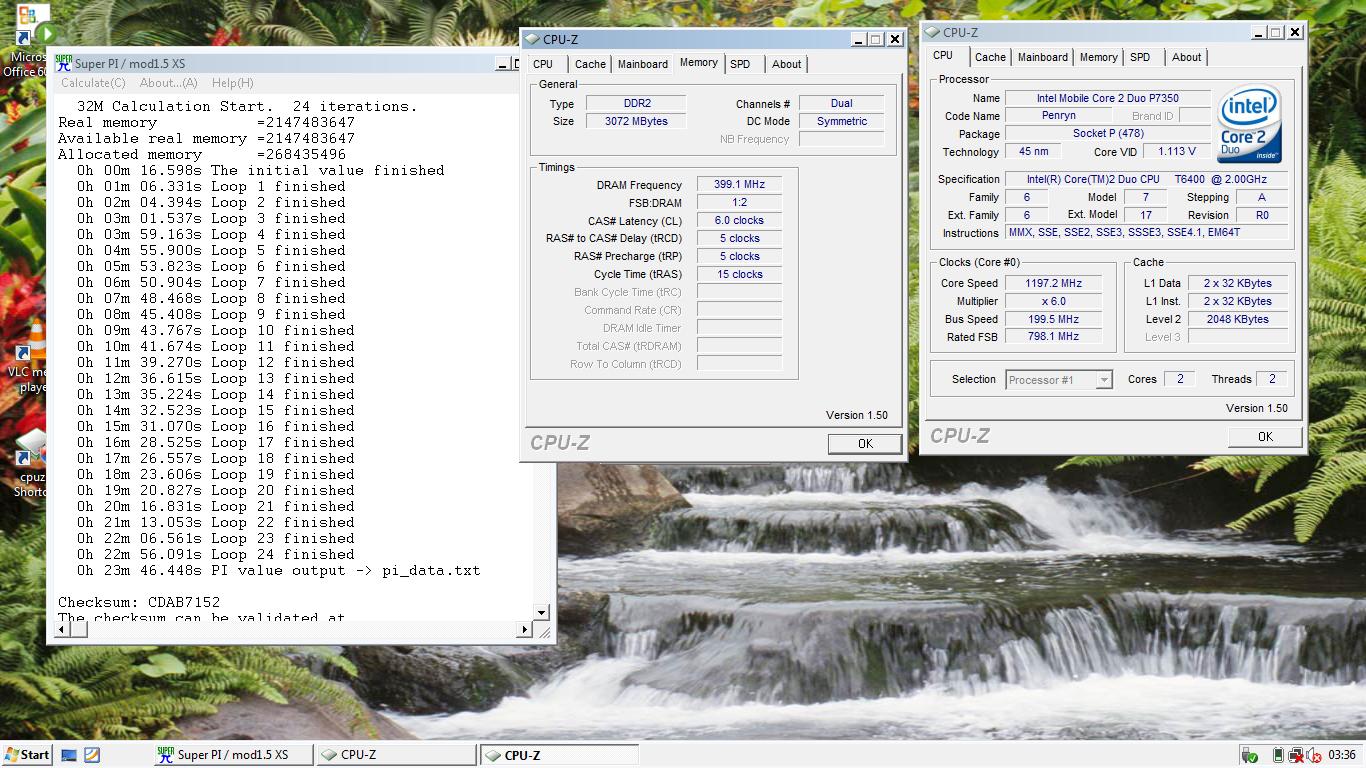Click OK in the processor CPU-Z window
The width and height of the screenshot is (1366, 768).
pyautogui.click(x=1265, y=437)
